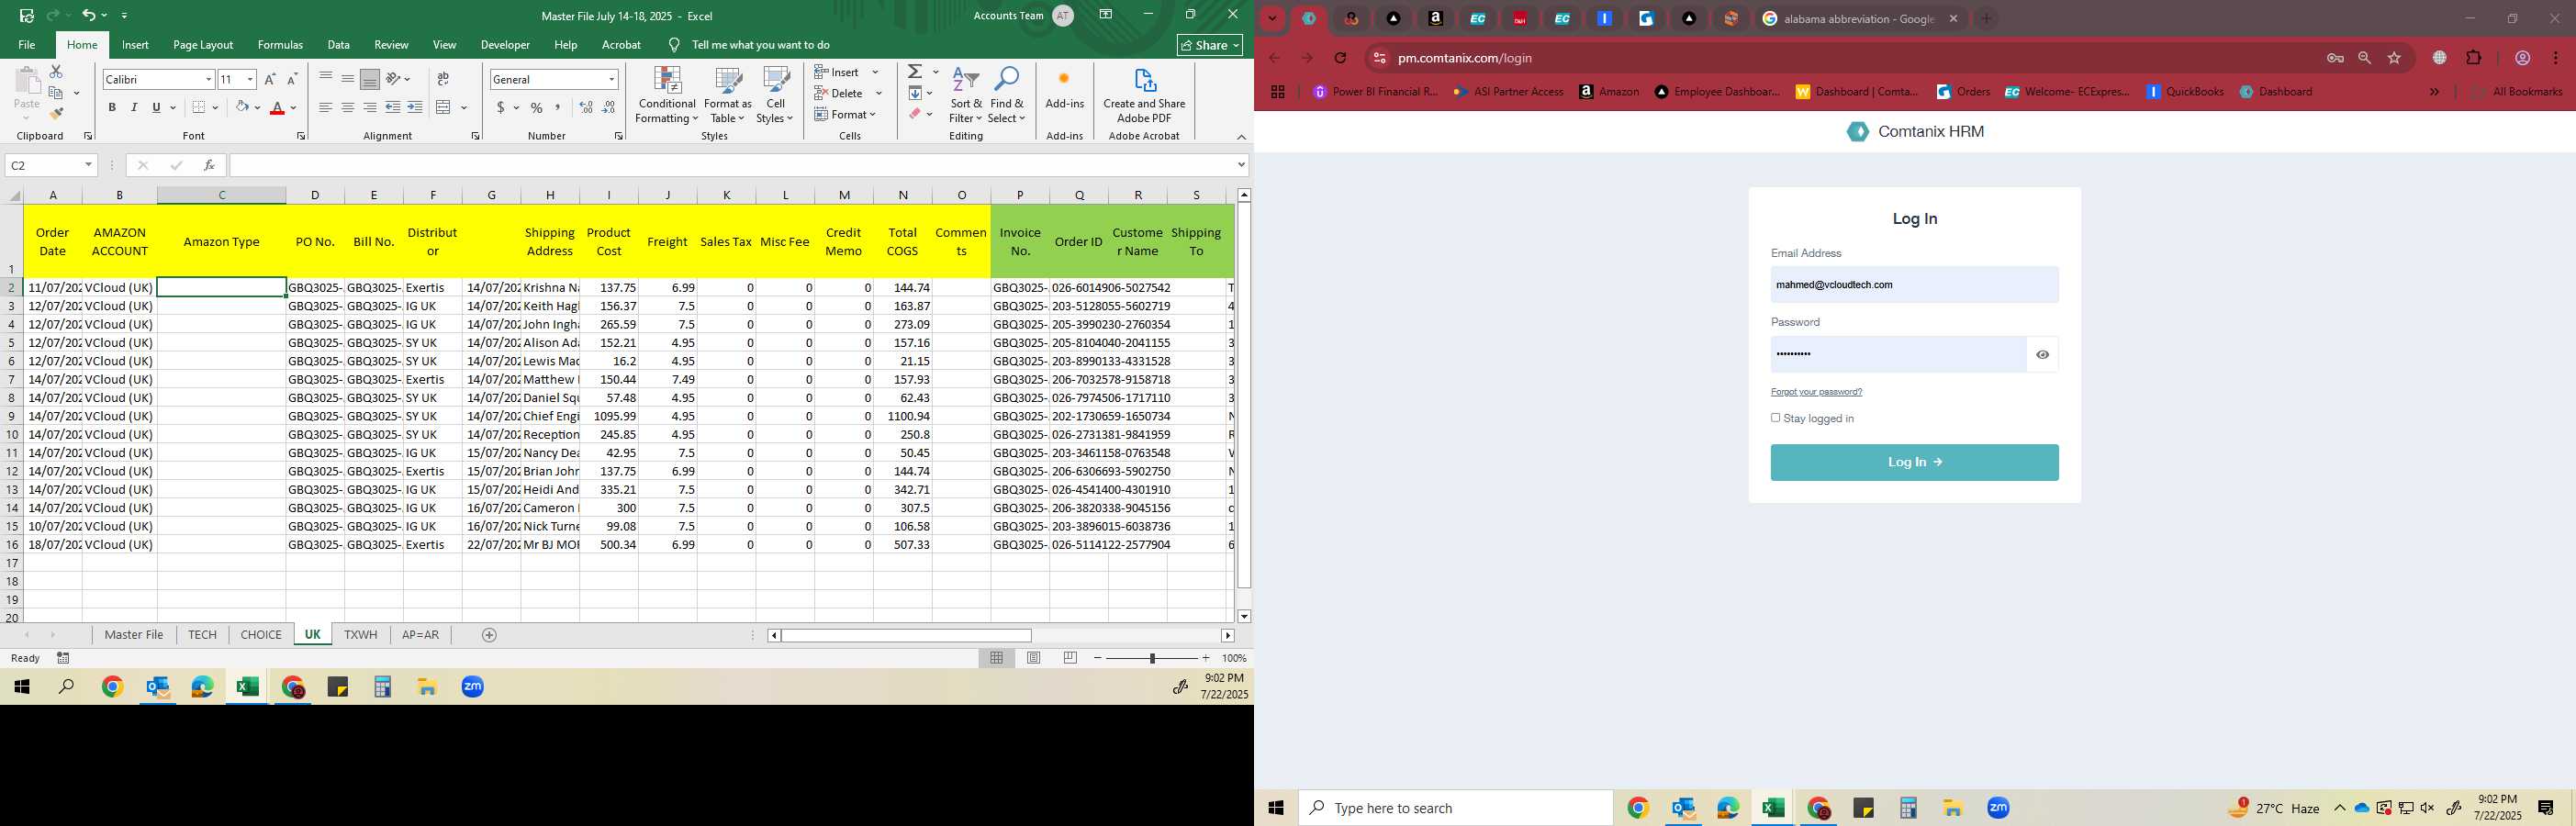Screen dimensions: 2576x826
Task: Click the Format Painter brush icon
Action: point(56,113)
